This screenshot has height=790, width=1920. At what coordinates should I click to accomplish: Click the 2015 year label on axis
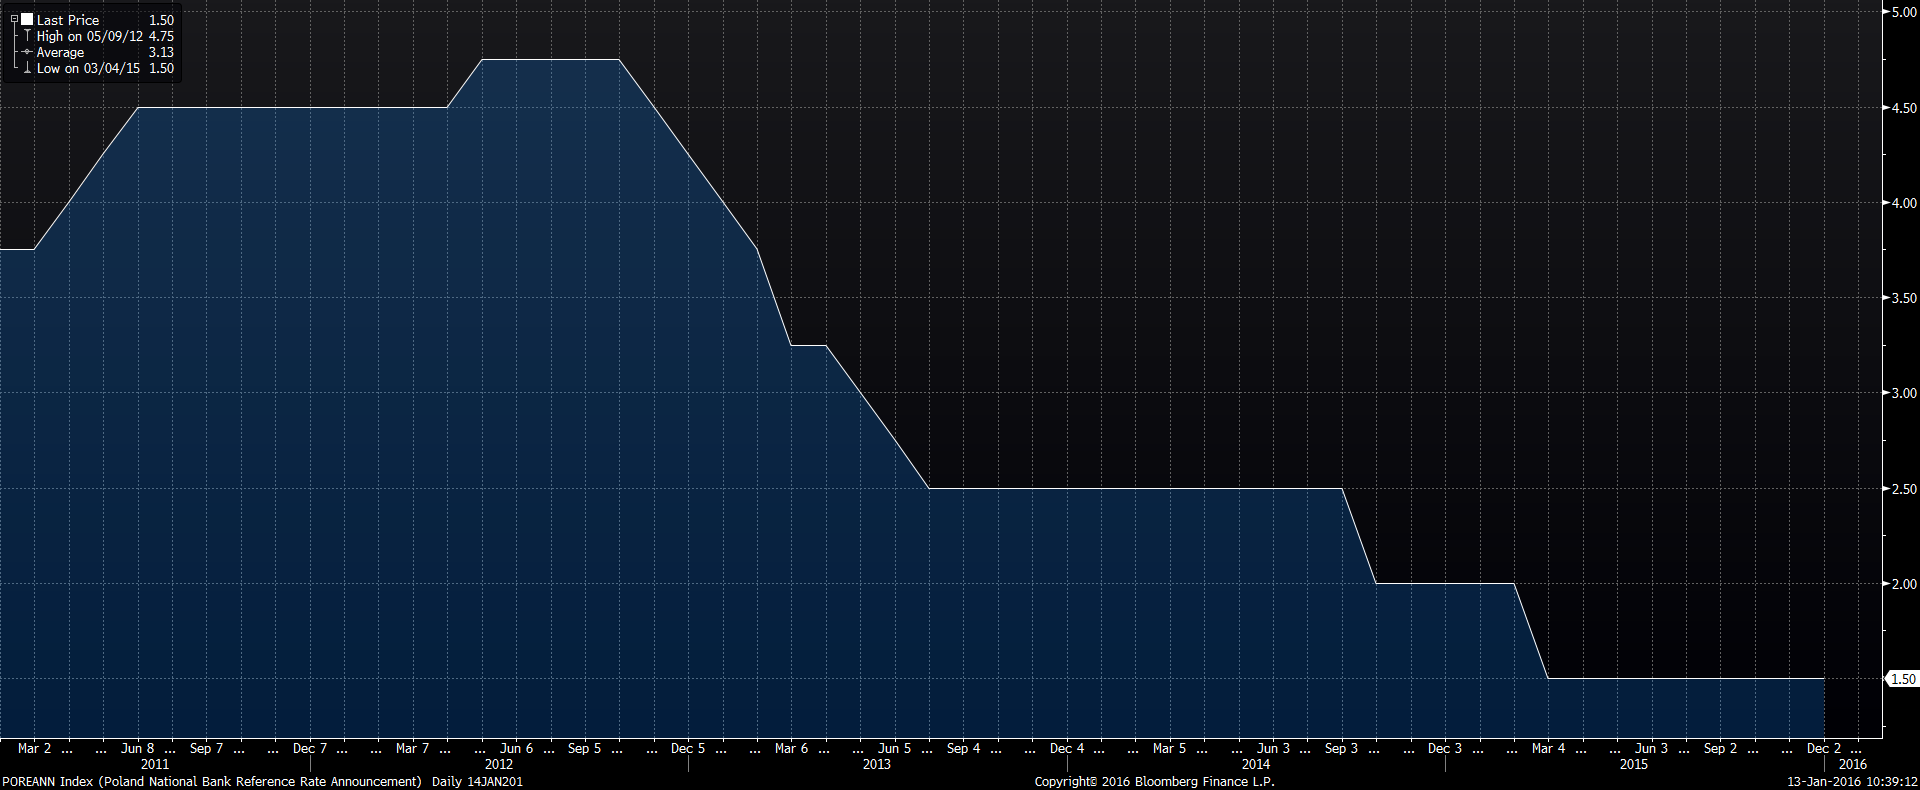pyautogui.click(x=1634, y=764)
